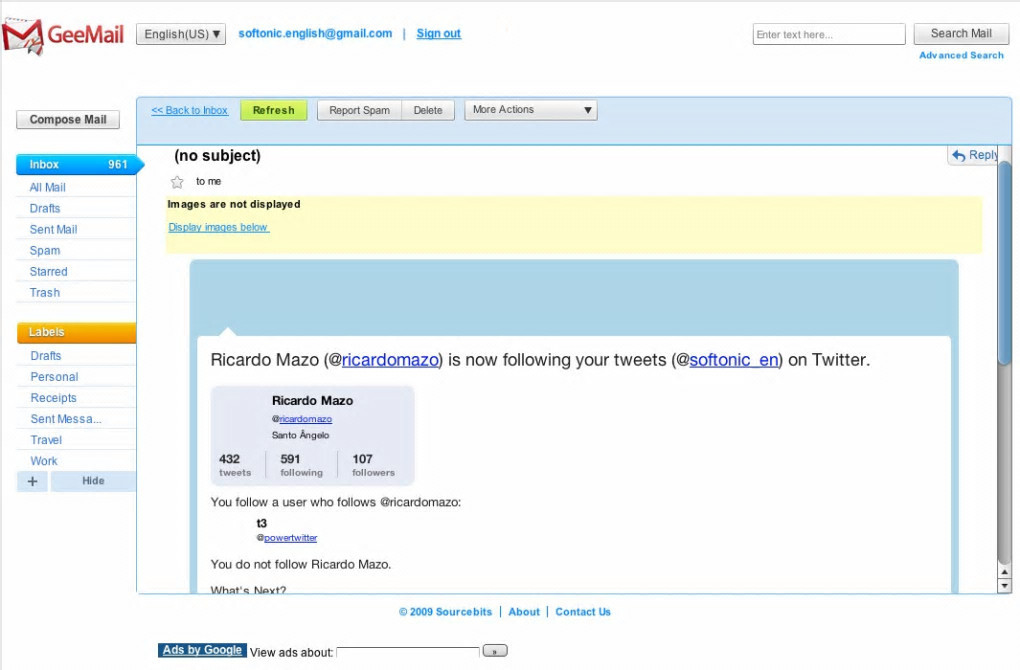Select the Travel label

(x=46, y=440)
